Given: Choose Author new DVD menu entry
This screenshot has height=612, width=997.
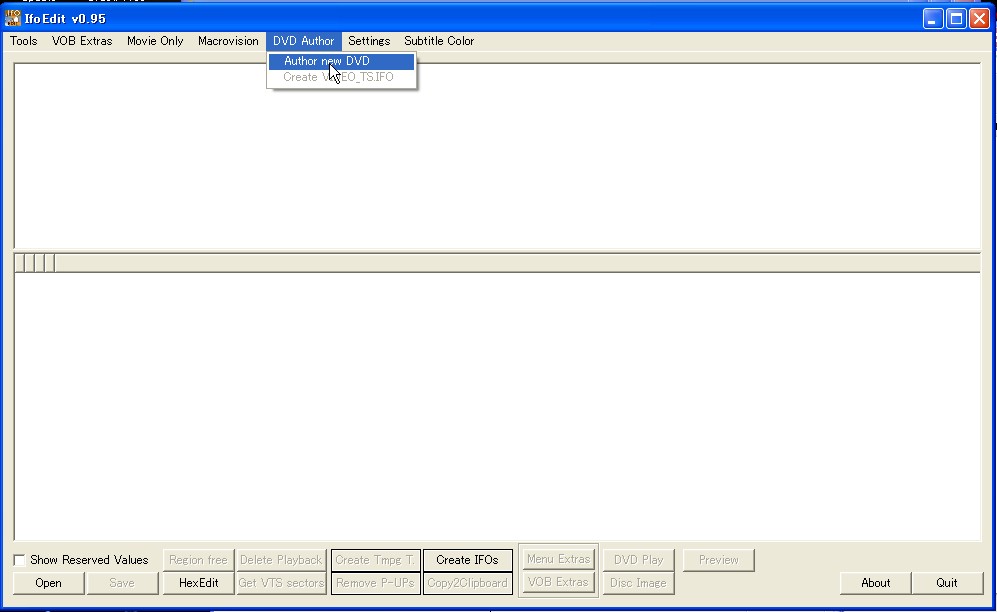Looking at the screenshot, I should click(x=341, y=61).
